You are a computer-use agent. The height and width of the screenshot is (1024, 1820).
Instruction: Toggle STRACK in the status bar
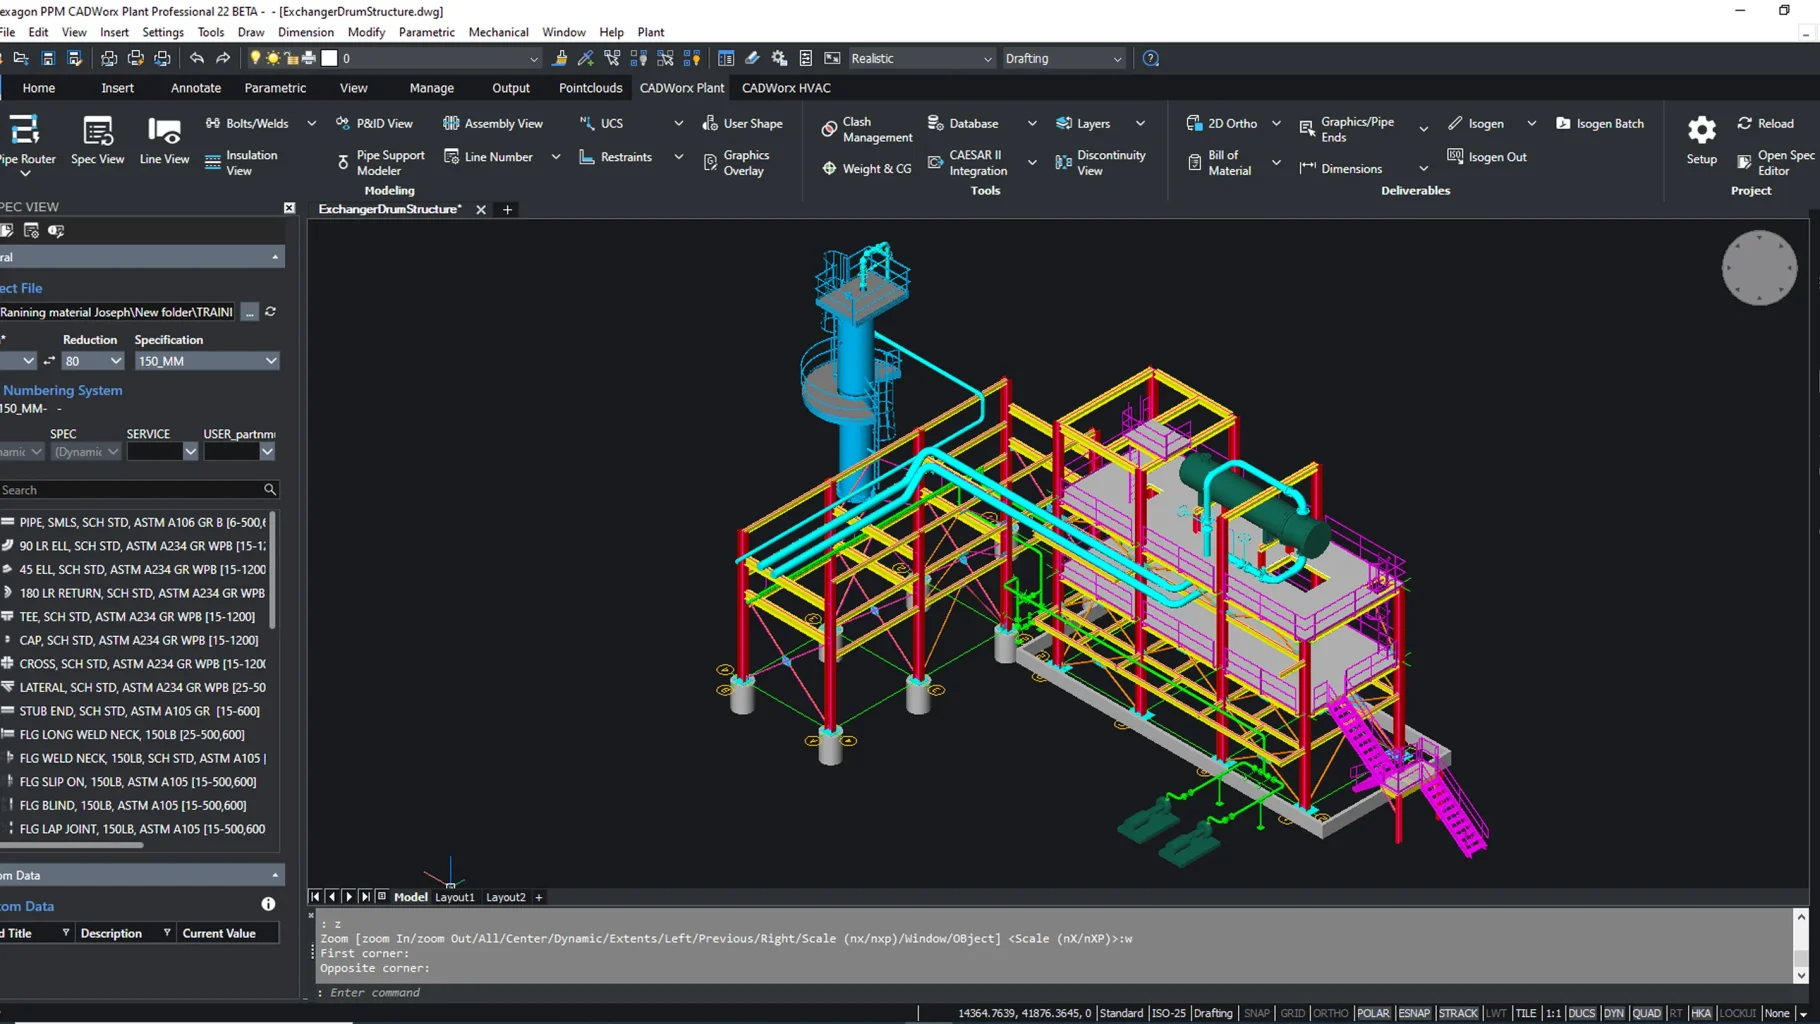pos(1458,1013)
